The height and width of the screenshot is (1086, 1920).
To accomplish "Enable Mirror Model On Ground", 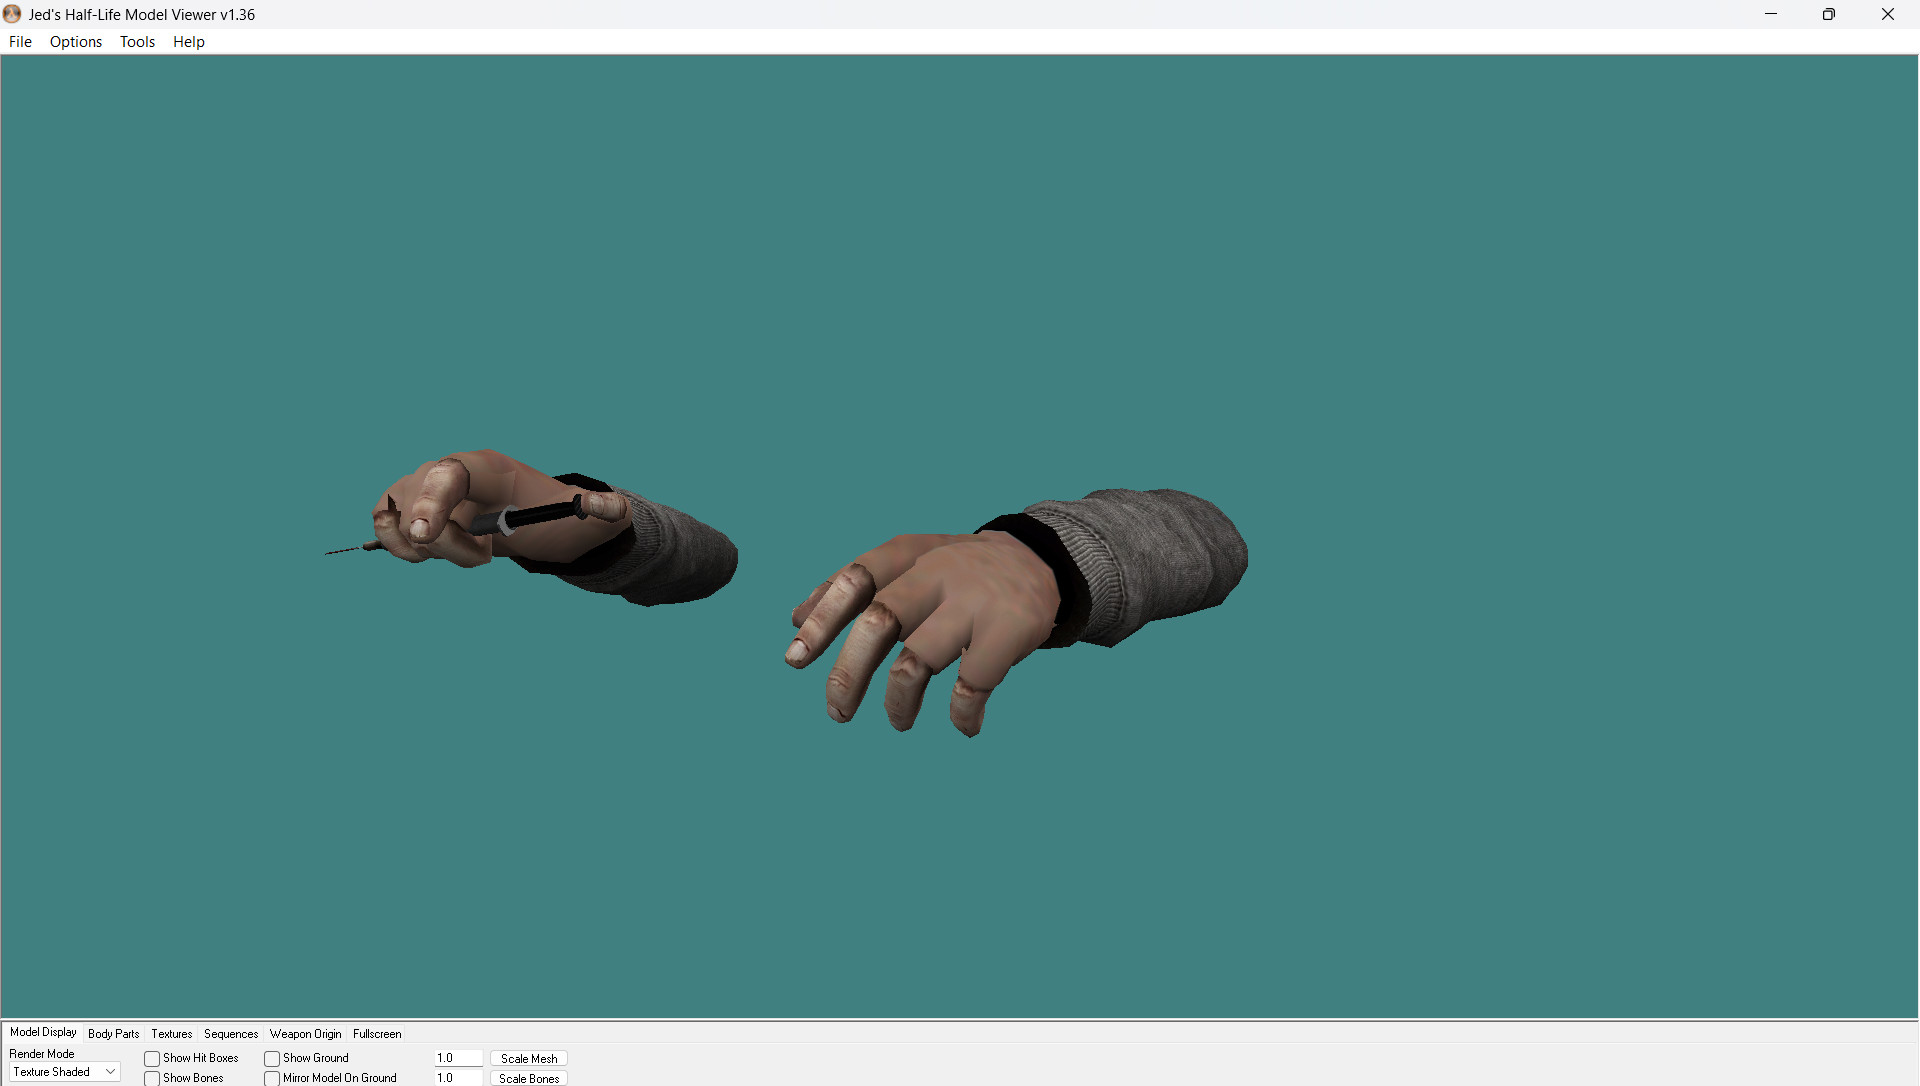I will (271, 1078).
